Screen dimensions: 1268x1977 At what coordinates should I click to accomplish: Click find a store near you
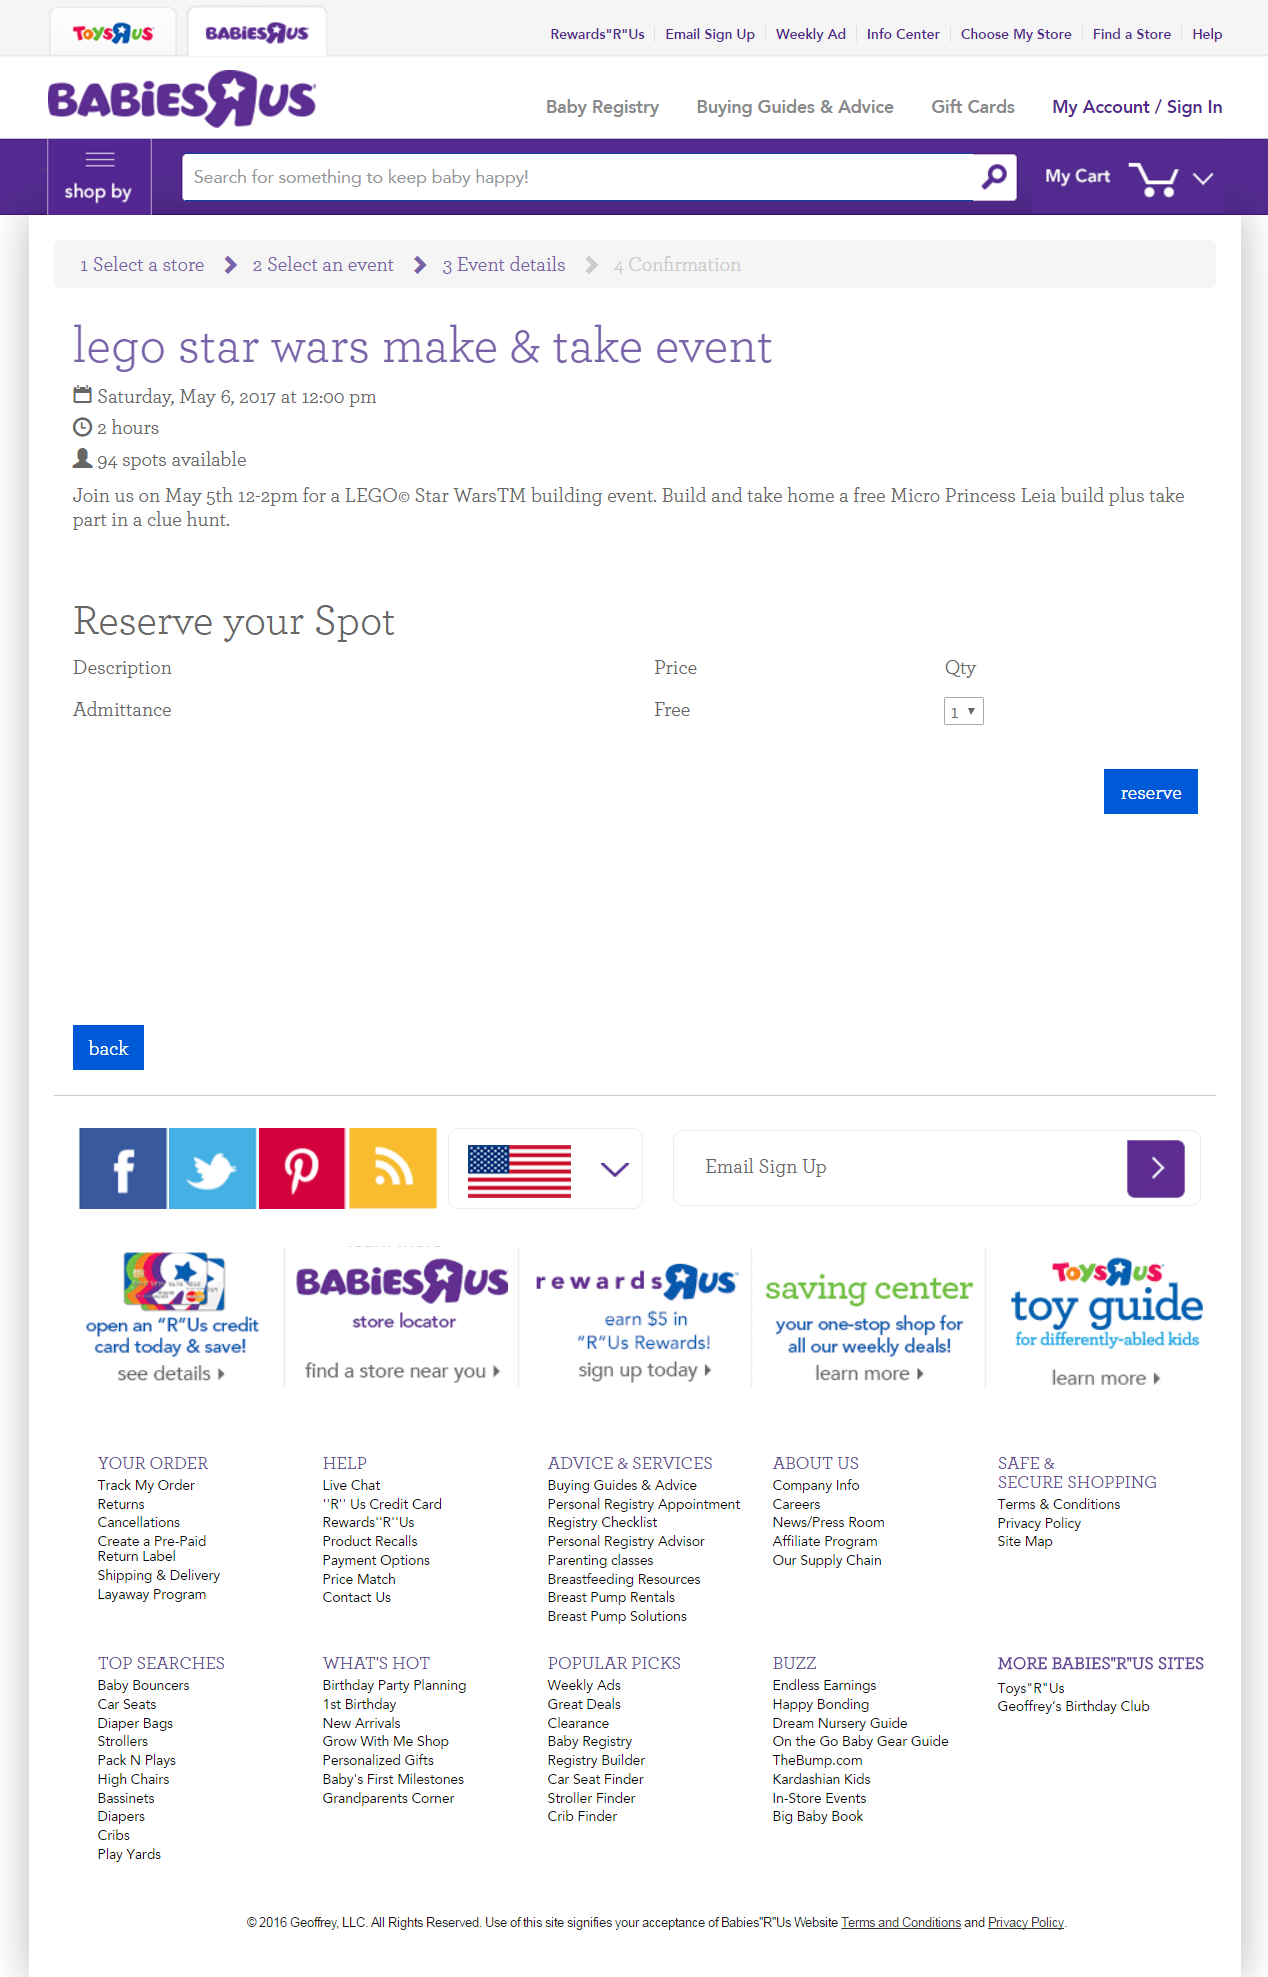pyautogui.click(x=402, y=1371)
